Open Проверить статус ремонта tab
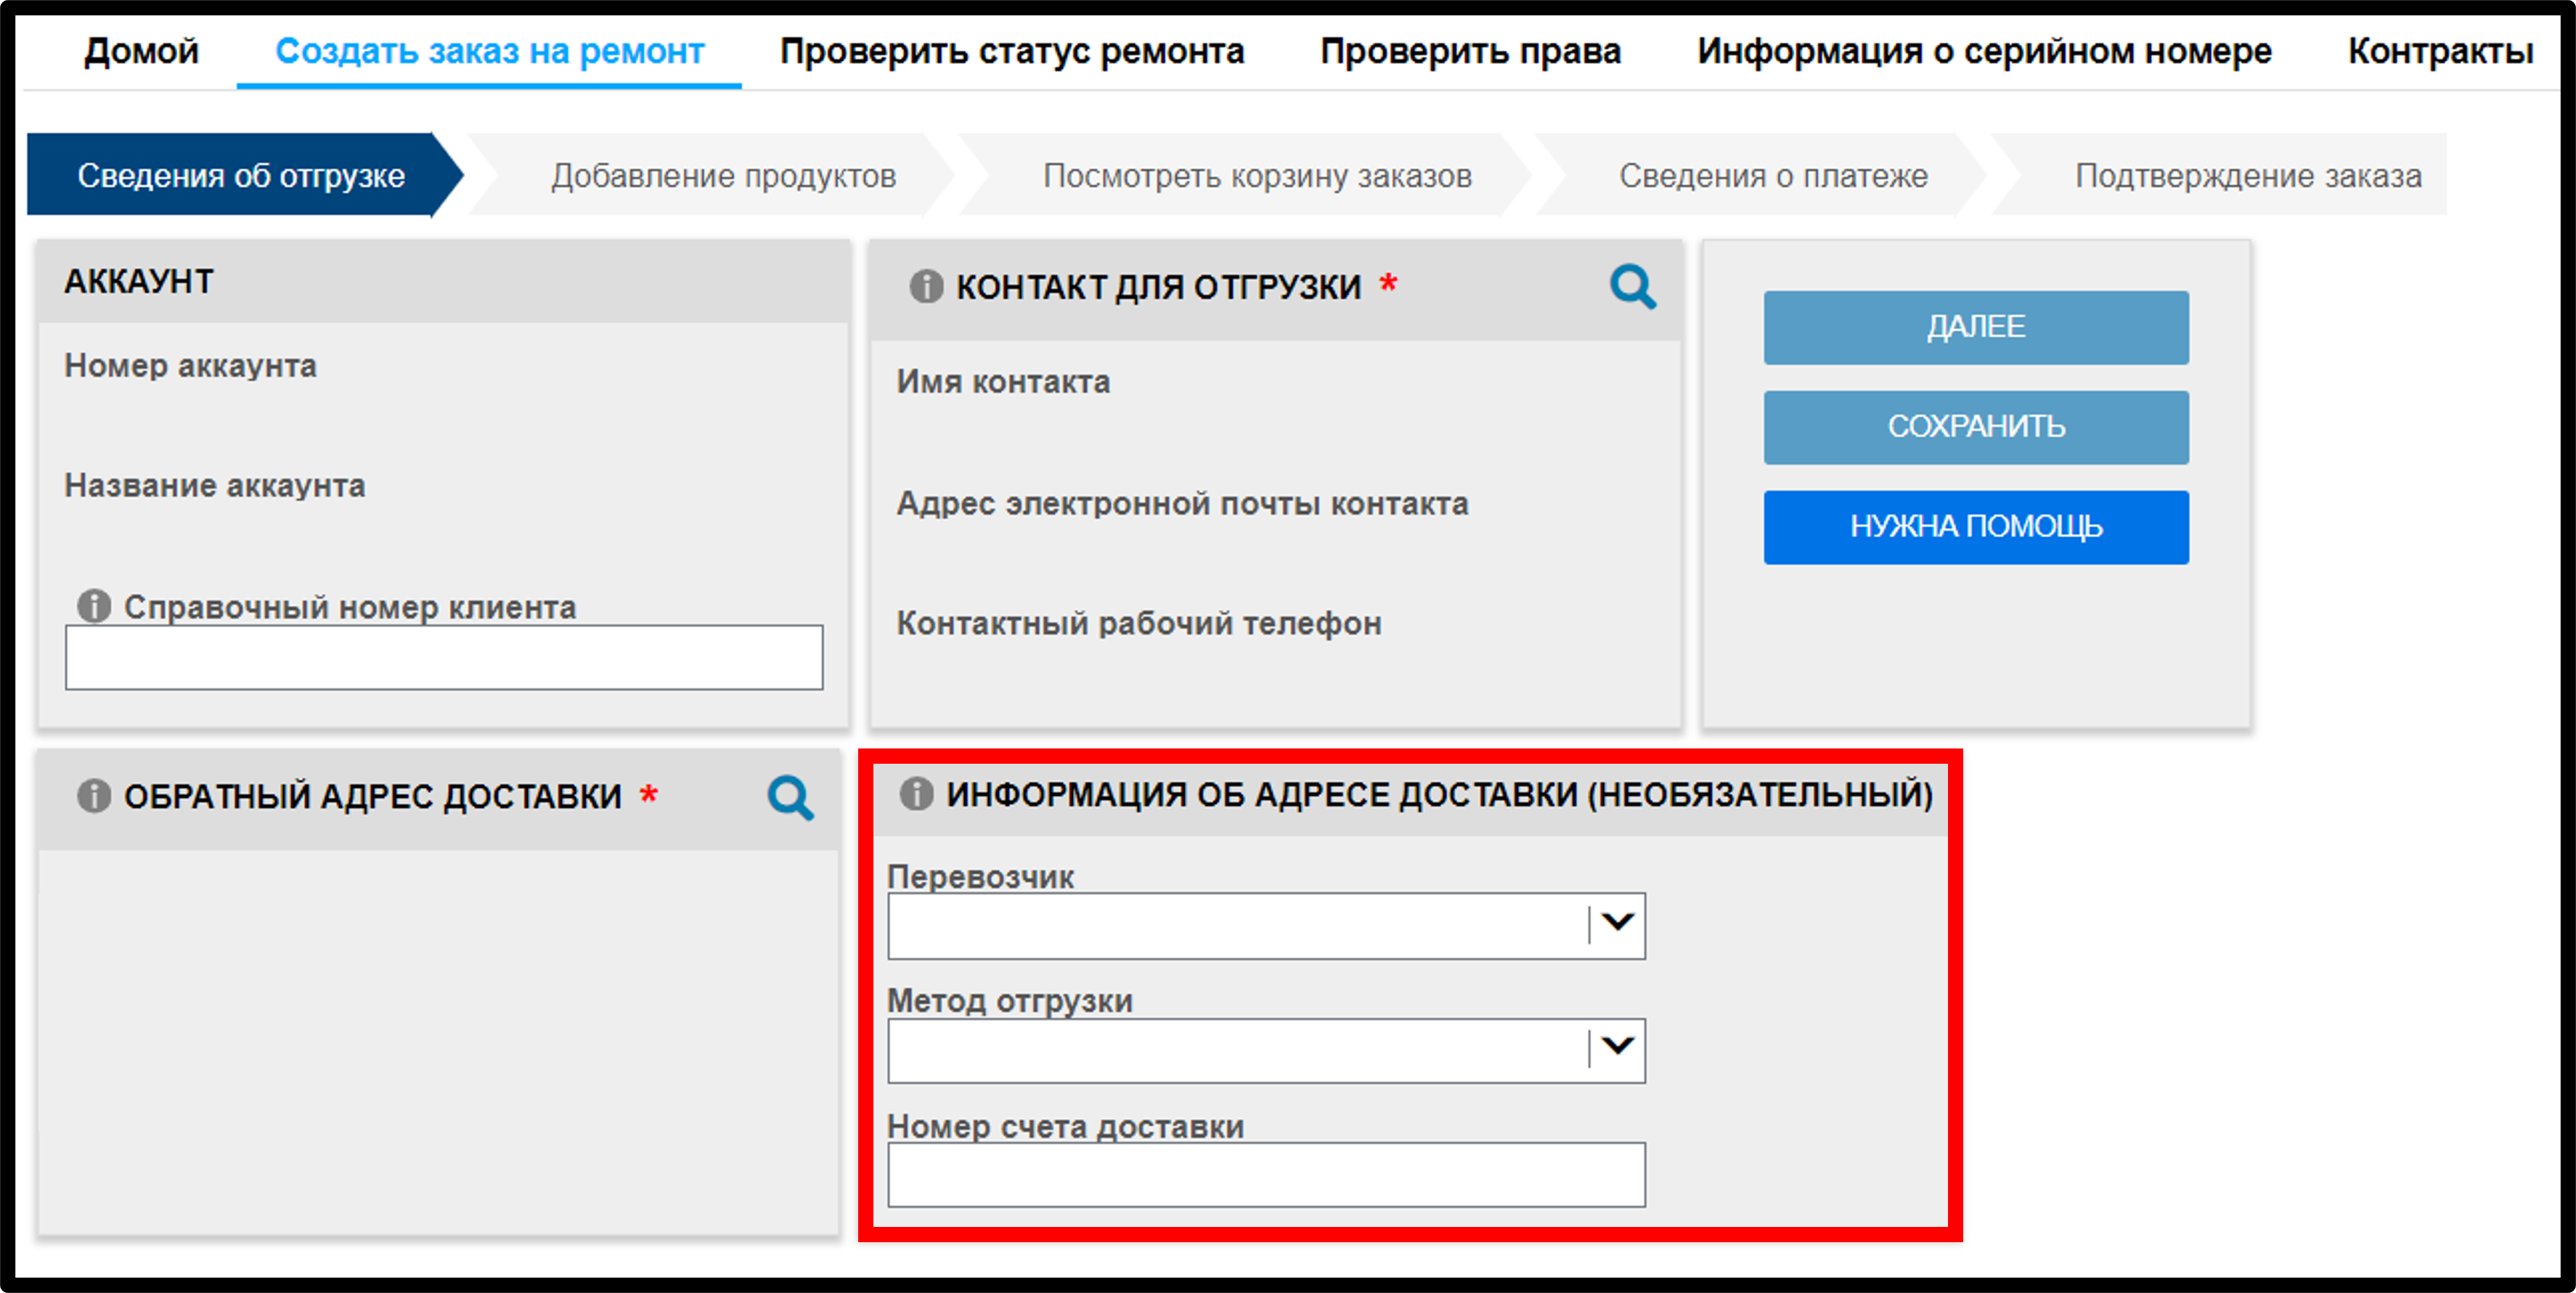 pyautogui.click(x=1012, y=51)
